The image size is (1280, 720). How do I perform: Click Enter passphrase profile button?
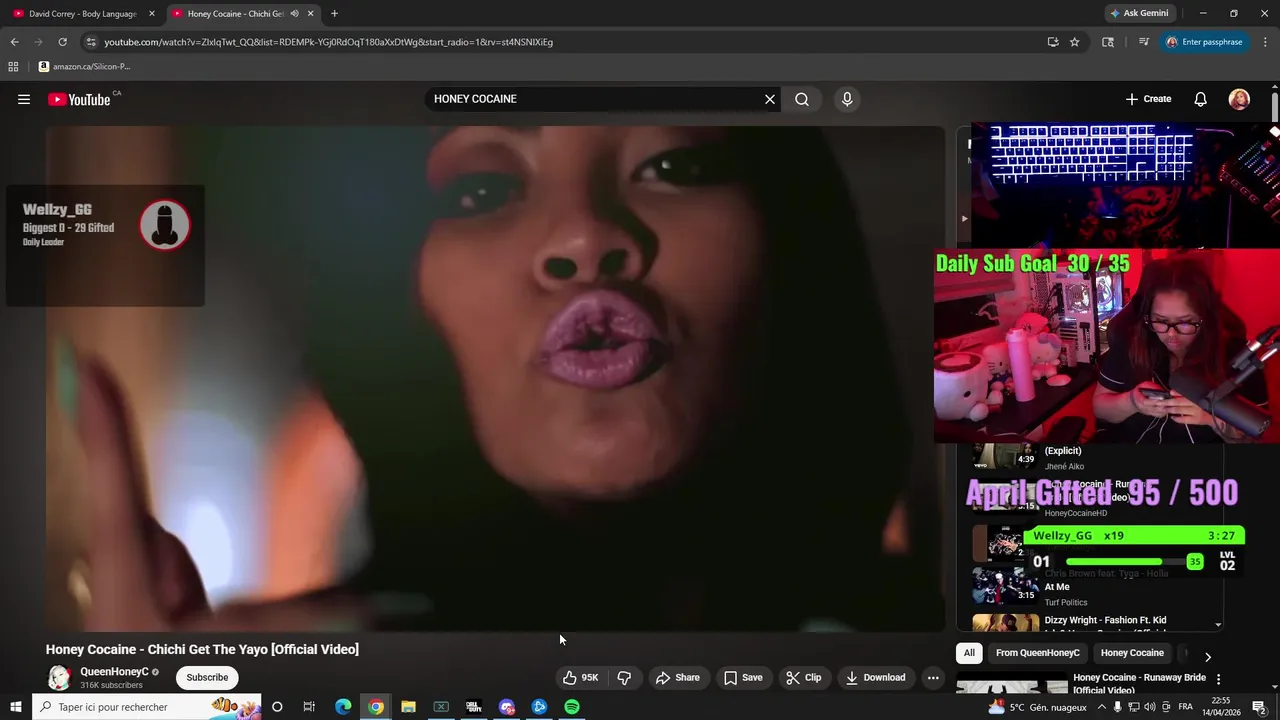pos(1204,42)
